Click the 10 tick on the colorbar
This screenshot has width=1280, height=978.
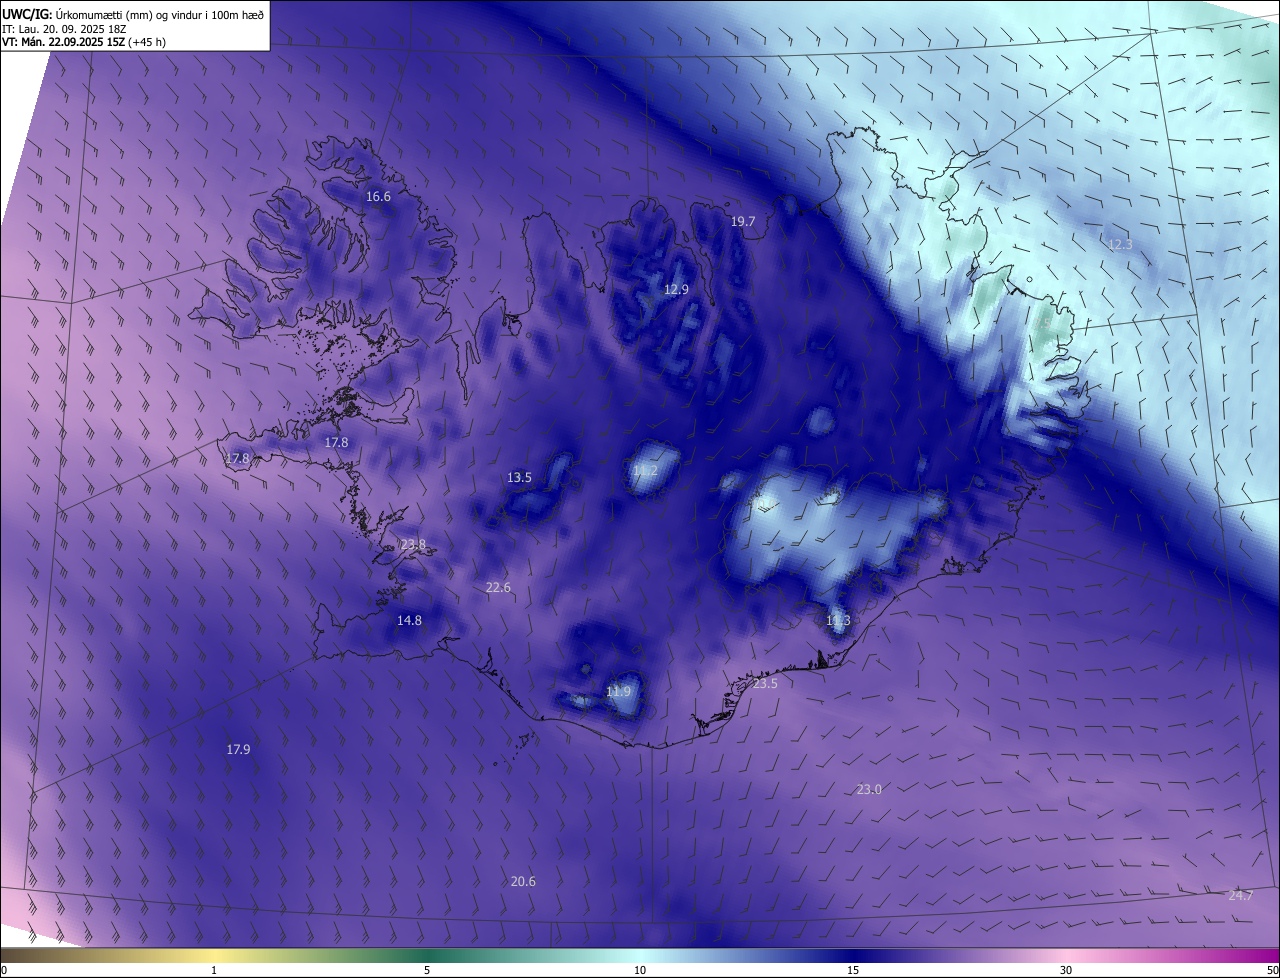(640, 971)
